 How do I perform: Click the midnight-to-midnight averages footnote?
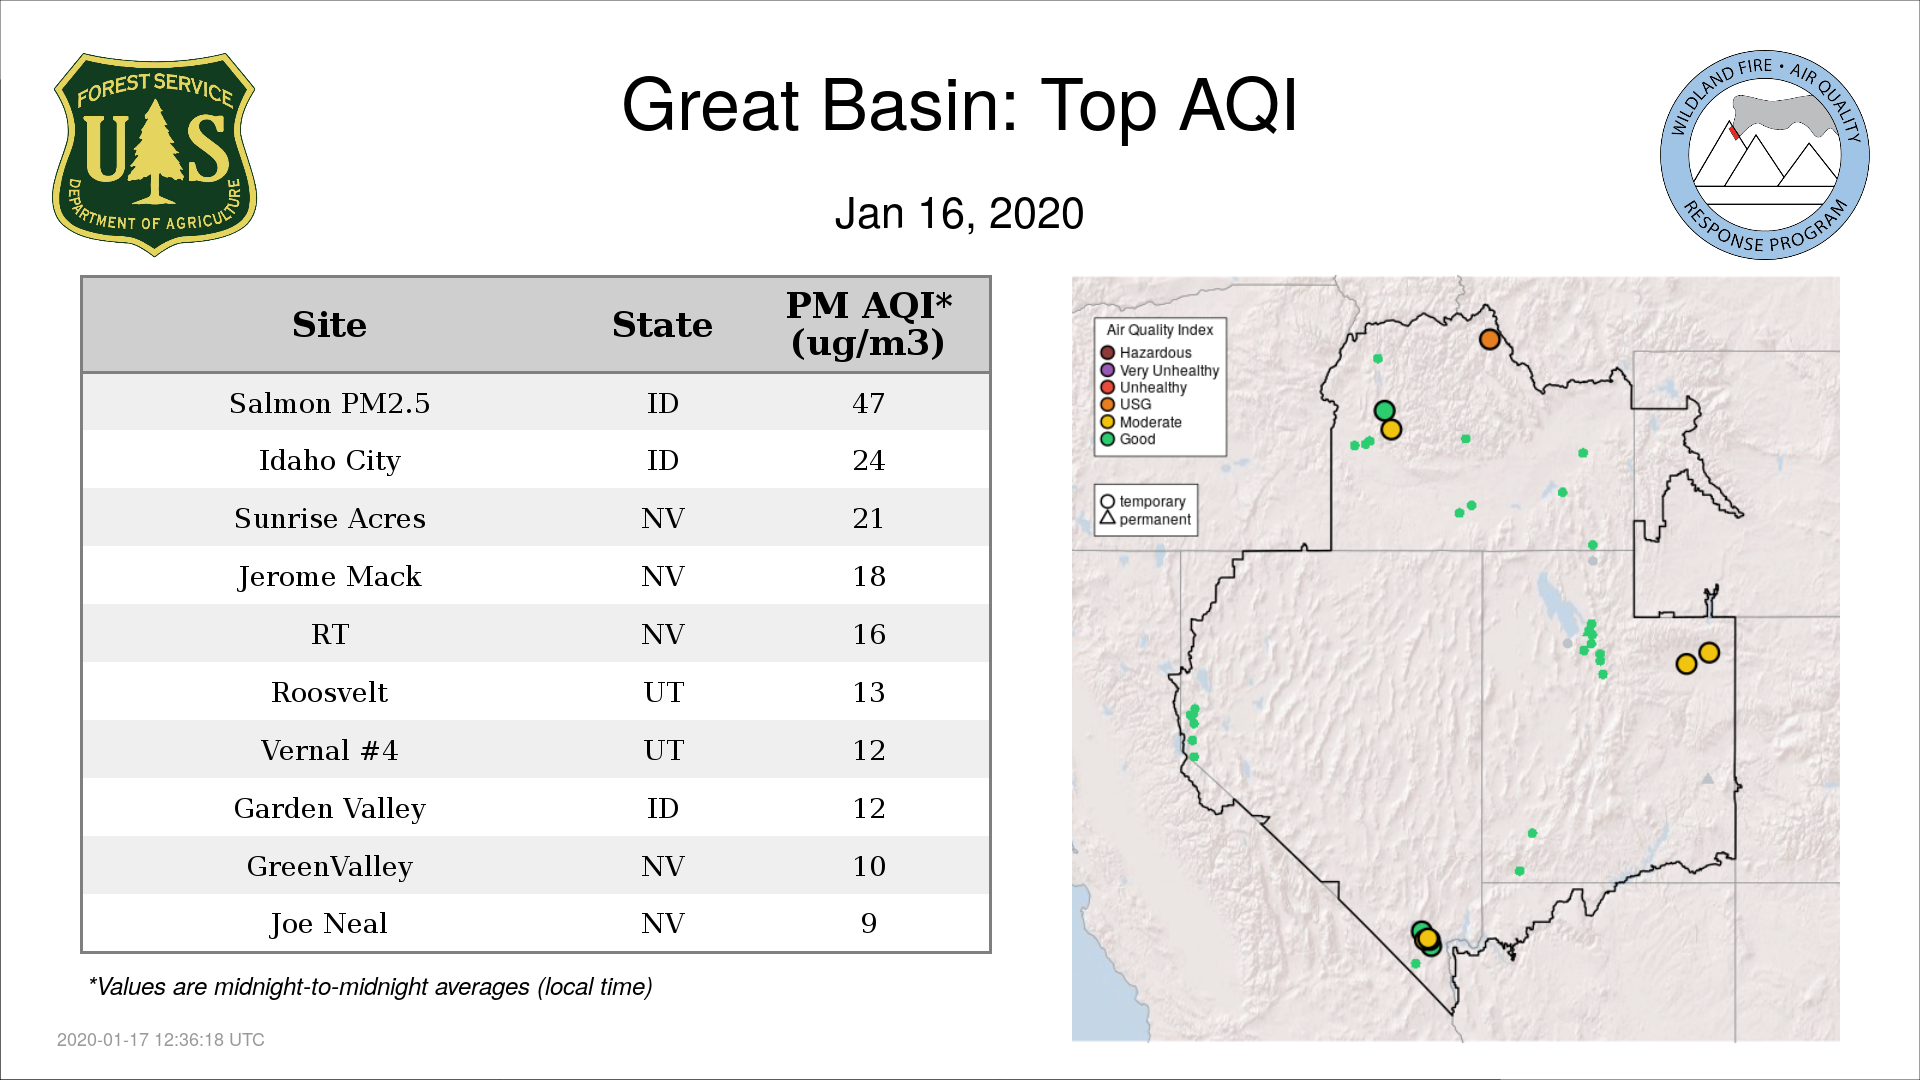pos(370,988)
